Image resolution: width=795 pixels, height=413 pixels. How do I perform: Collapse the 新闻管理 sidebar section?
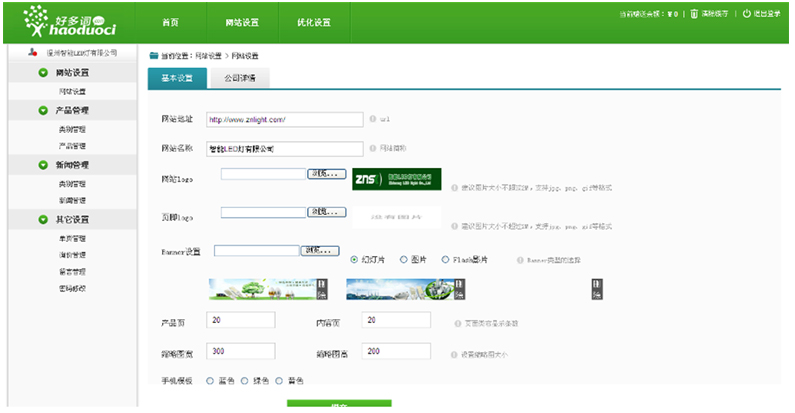[43, 164]
